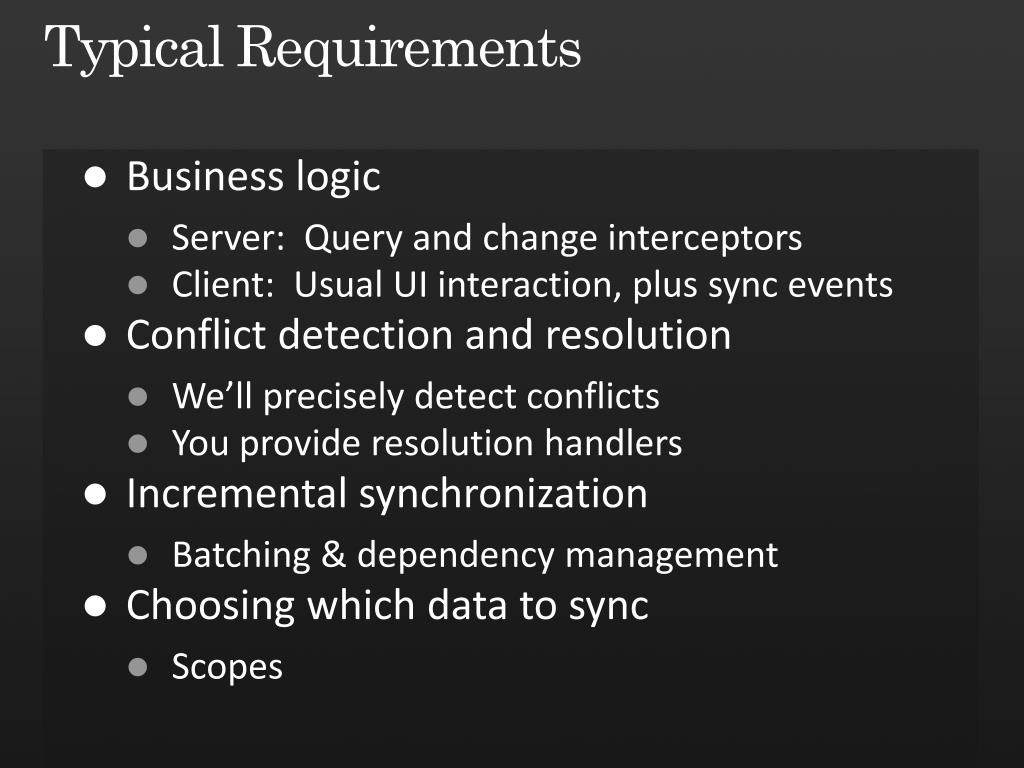Click the gray bullet beside We'll precisely detect
The height and width of the screenshot is (768, 1024).
(138, 396)
